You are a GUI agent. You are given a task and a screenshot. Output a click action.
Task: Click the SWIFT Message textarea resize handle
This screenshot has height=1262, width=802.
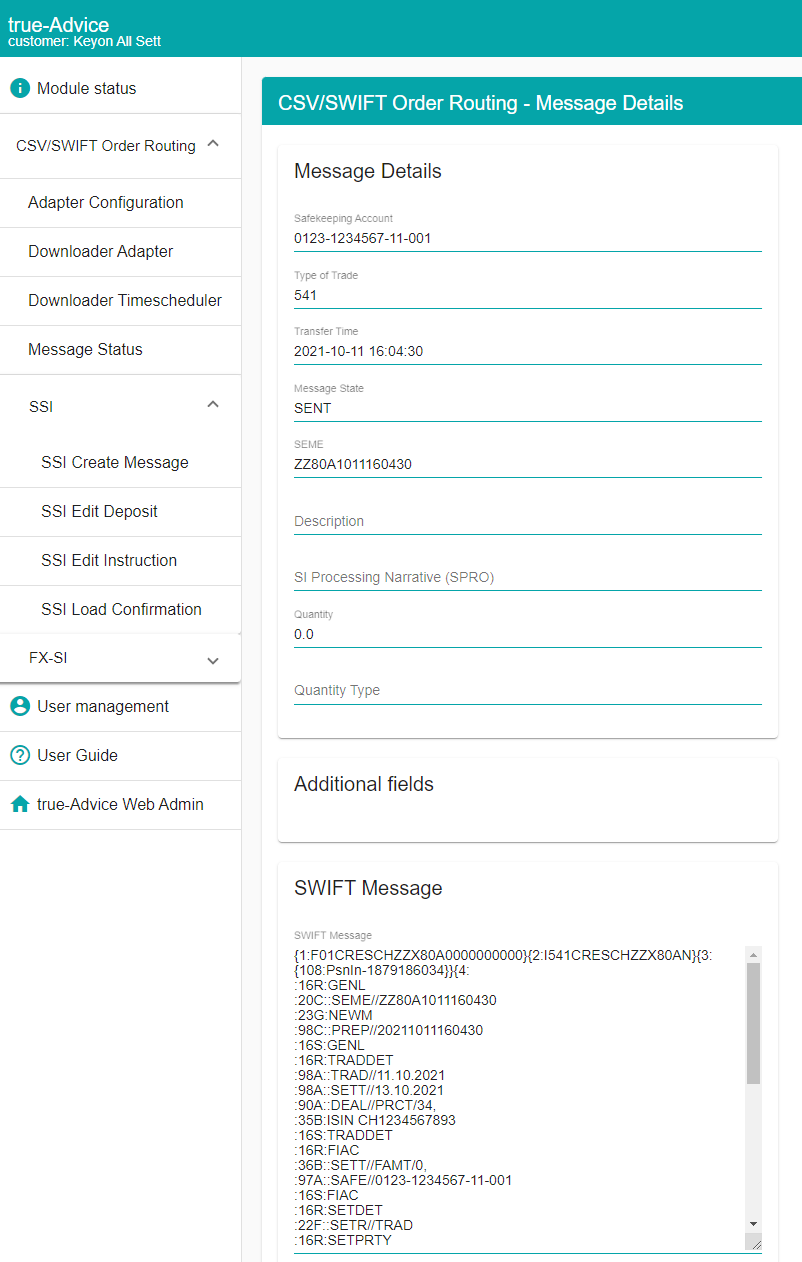point(754,1242)
